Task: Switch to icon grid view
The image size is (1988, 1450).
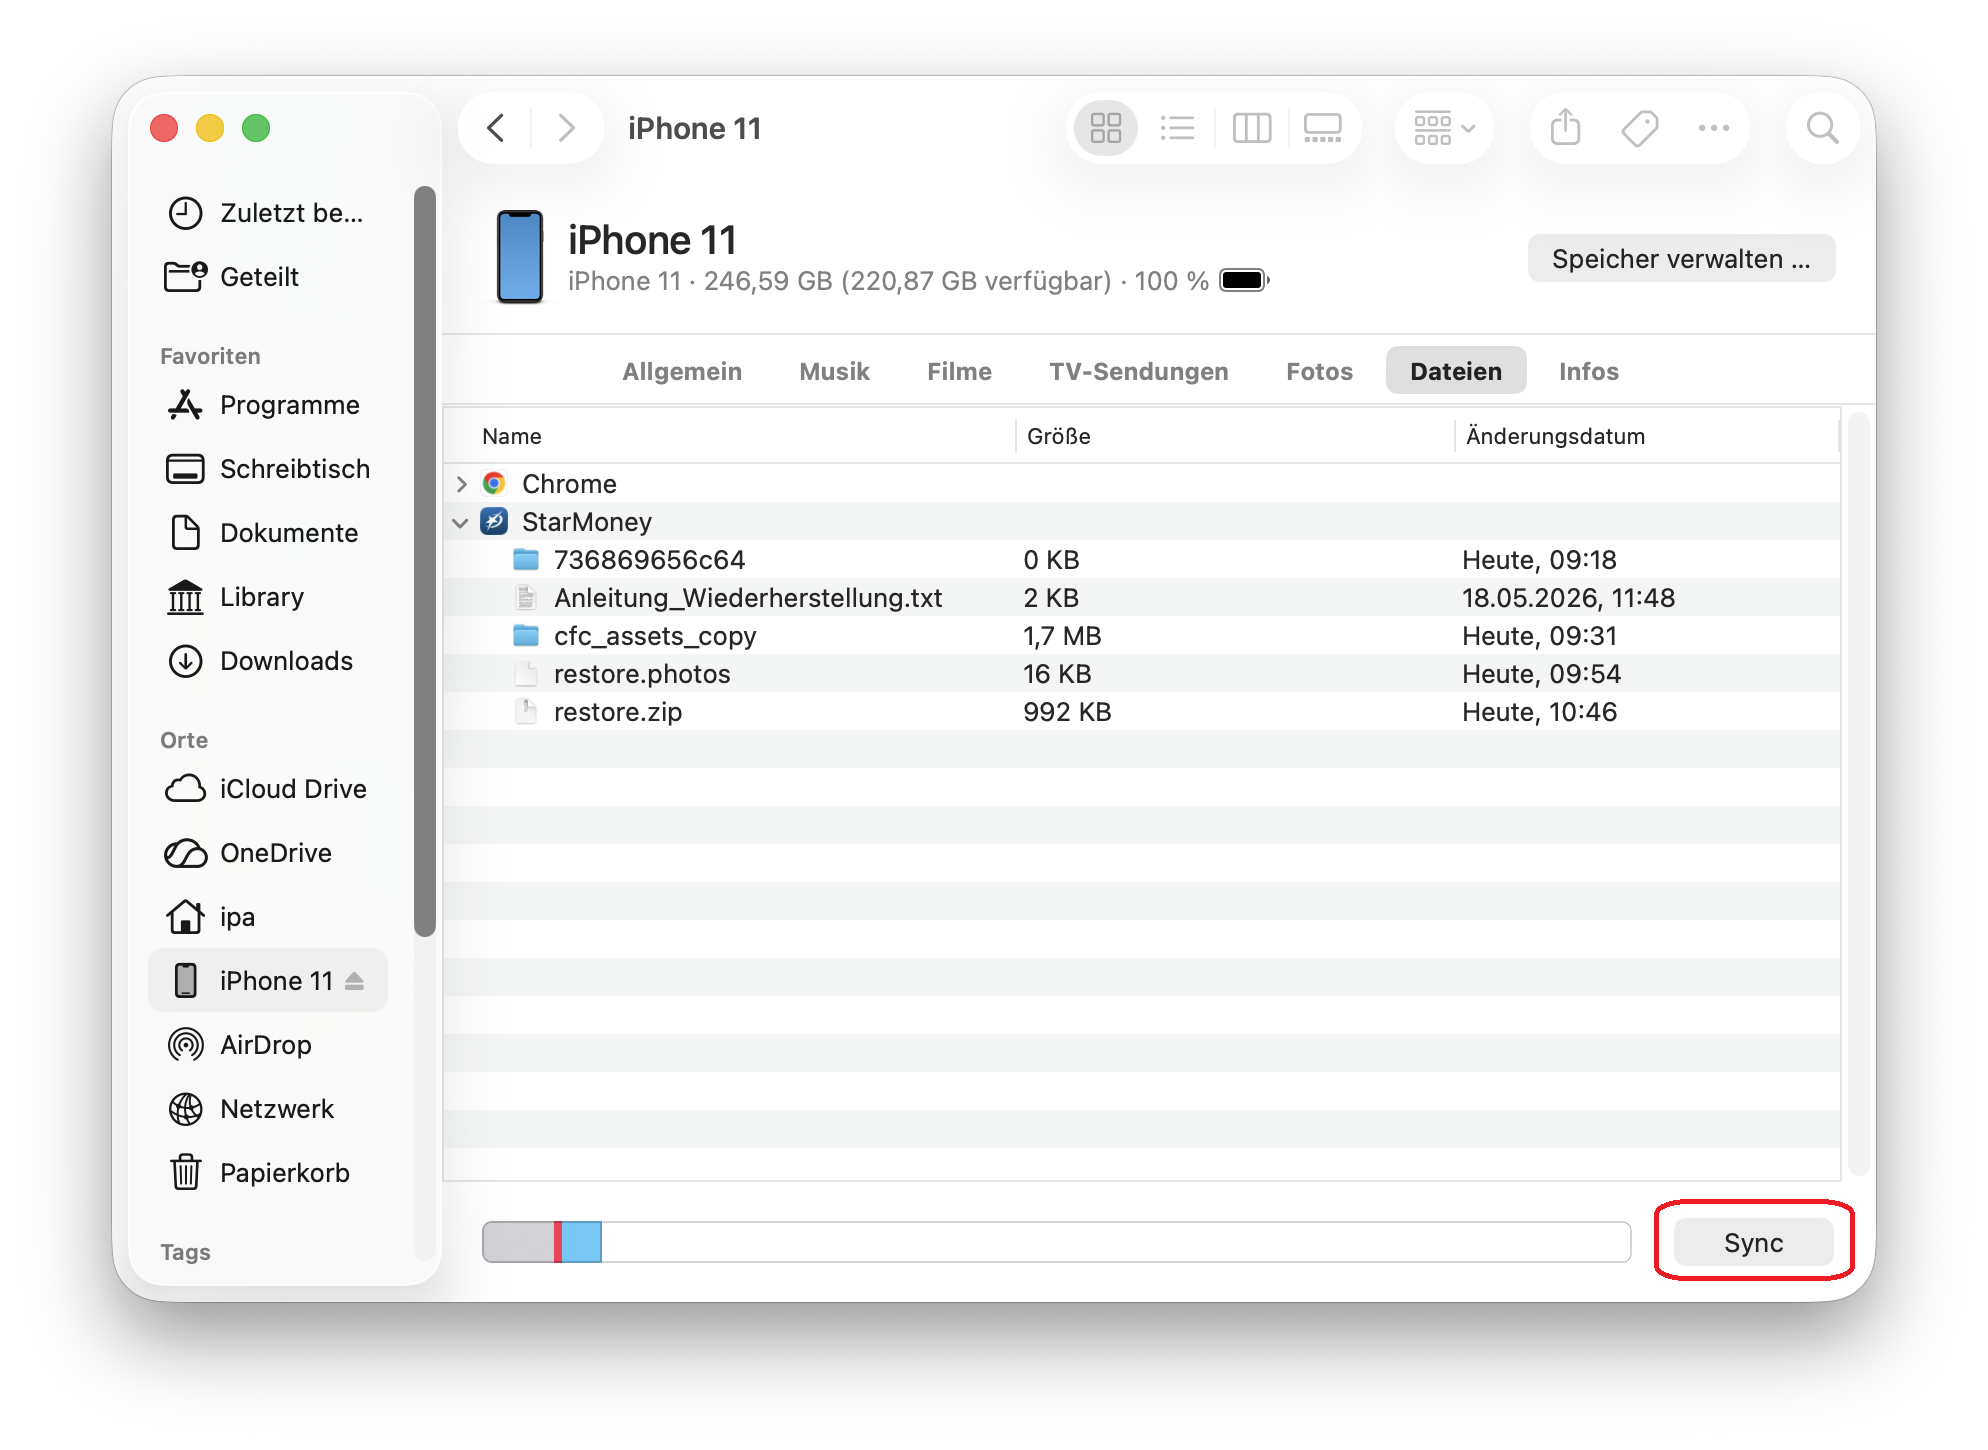Action: tap(1106, 128)
